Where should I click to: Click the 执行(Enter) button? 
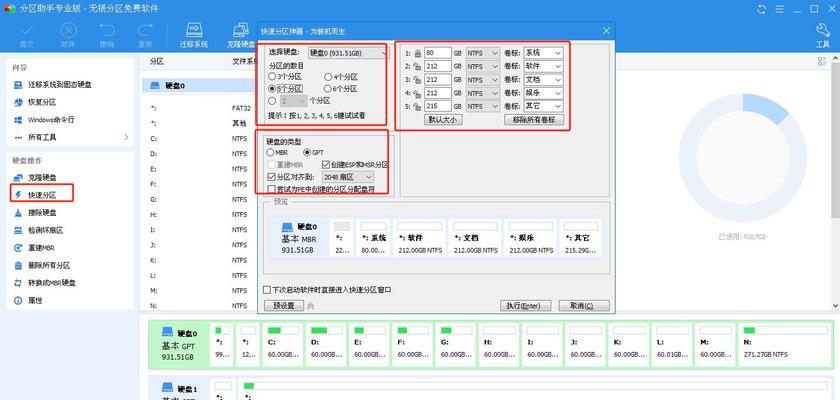[x=525, y=306]
